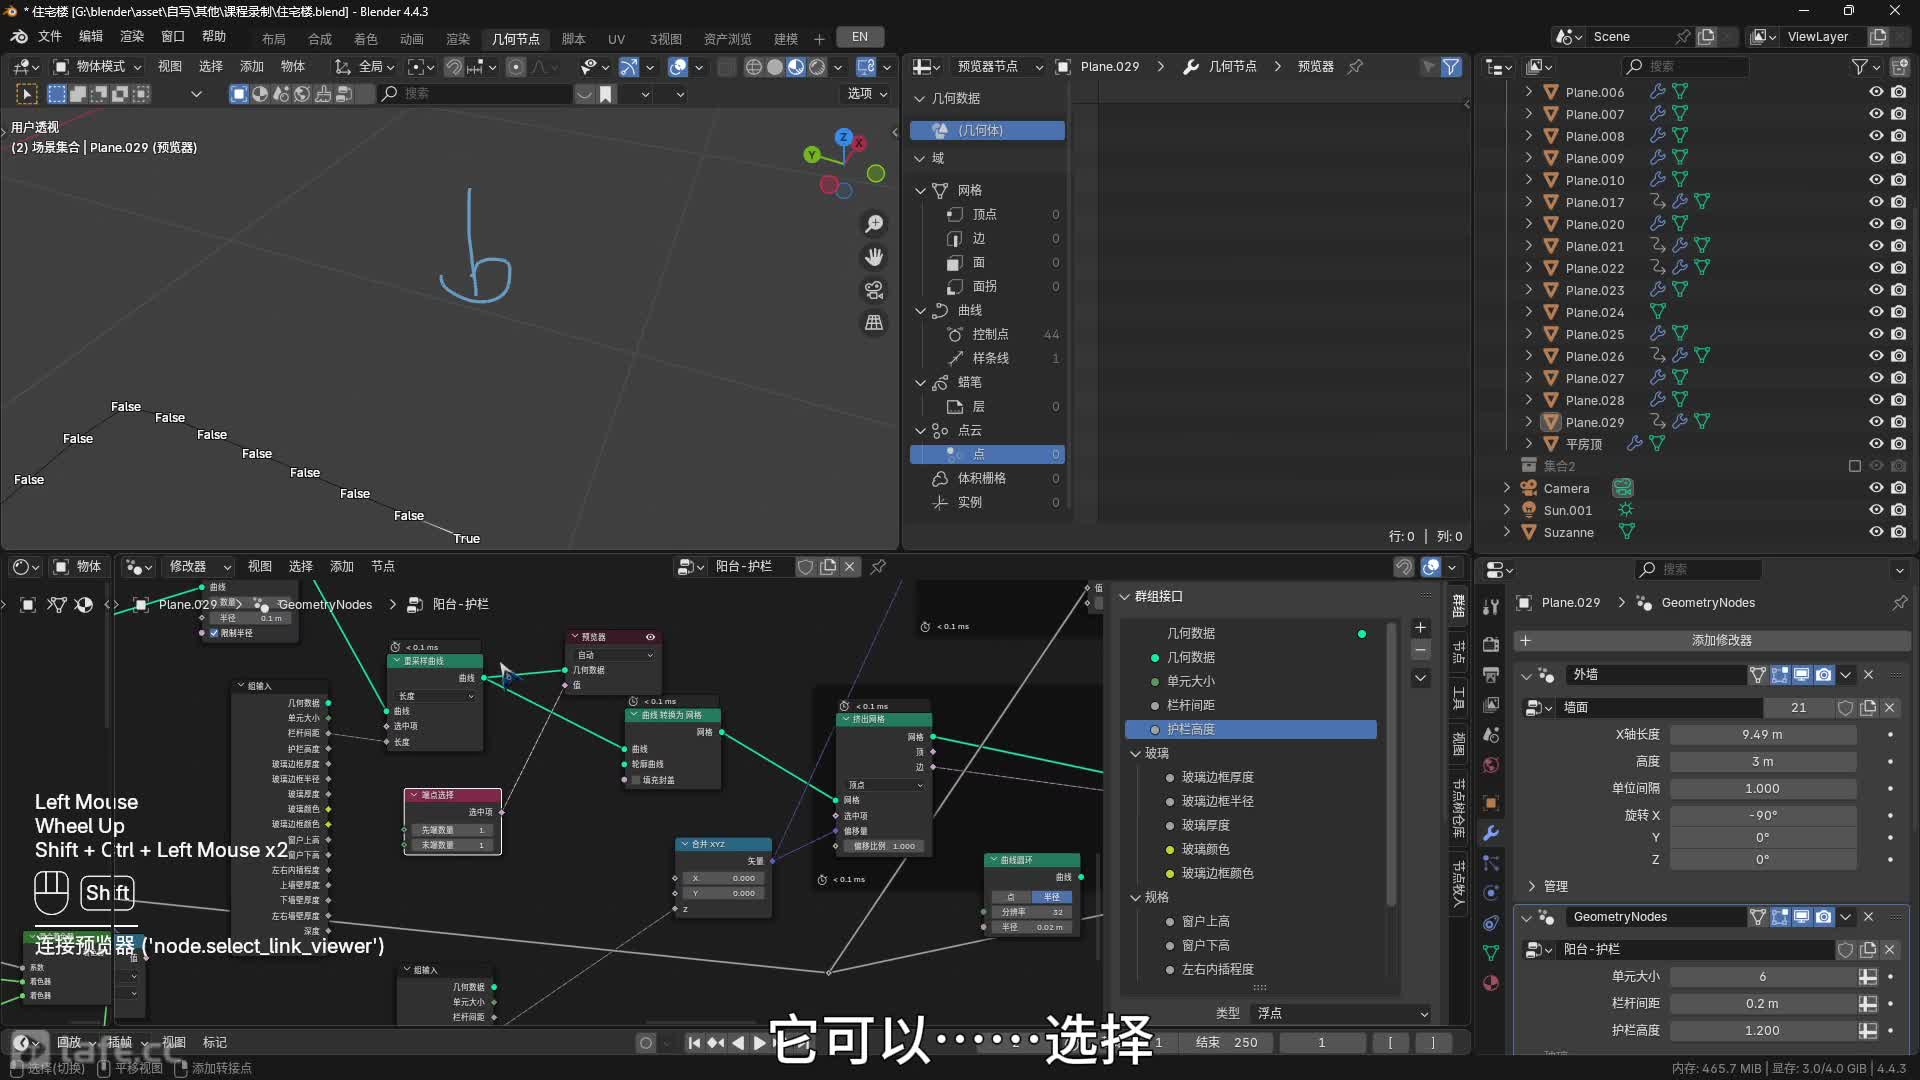Image resolution: width=1920 pixels, height=1080 pixels.
Task: Click the material properties sphere icon
Action: point(1491,983)
